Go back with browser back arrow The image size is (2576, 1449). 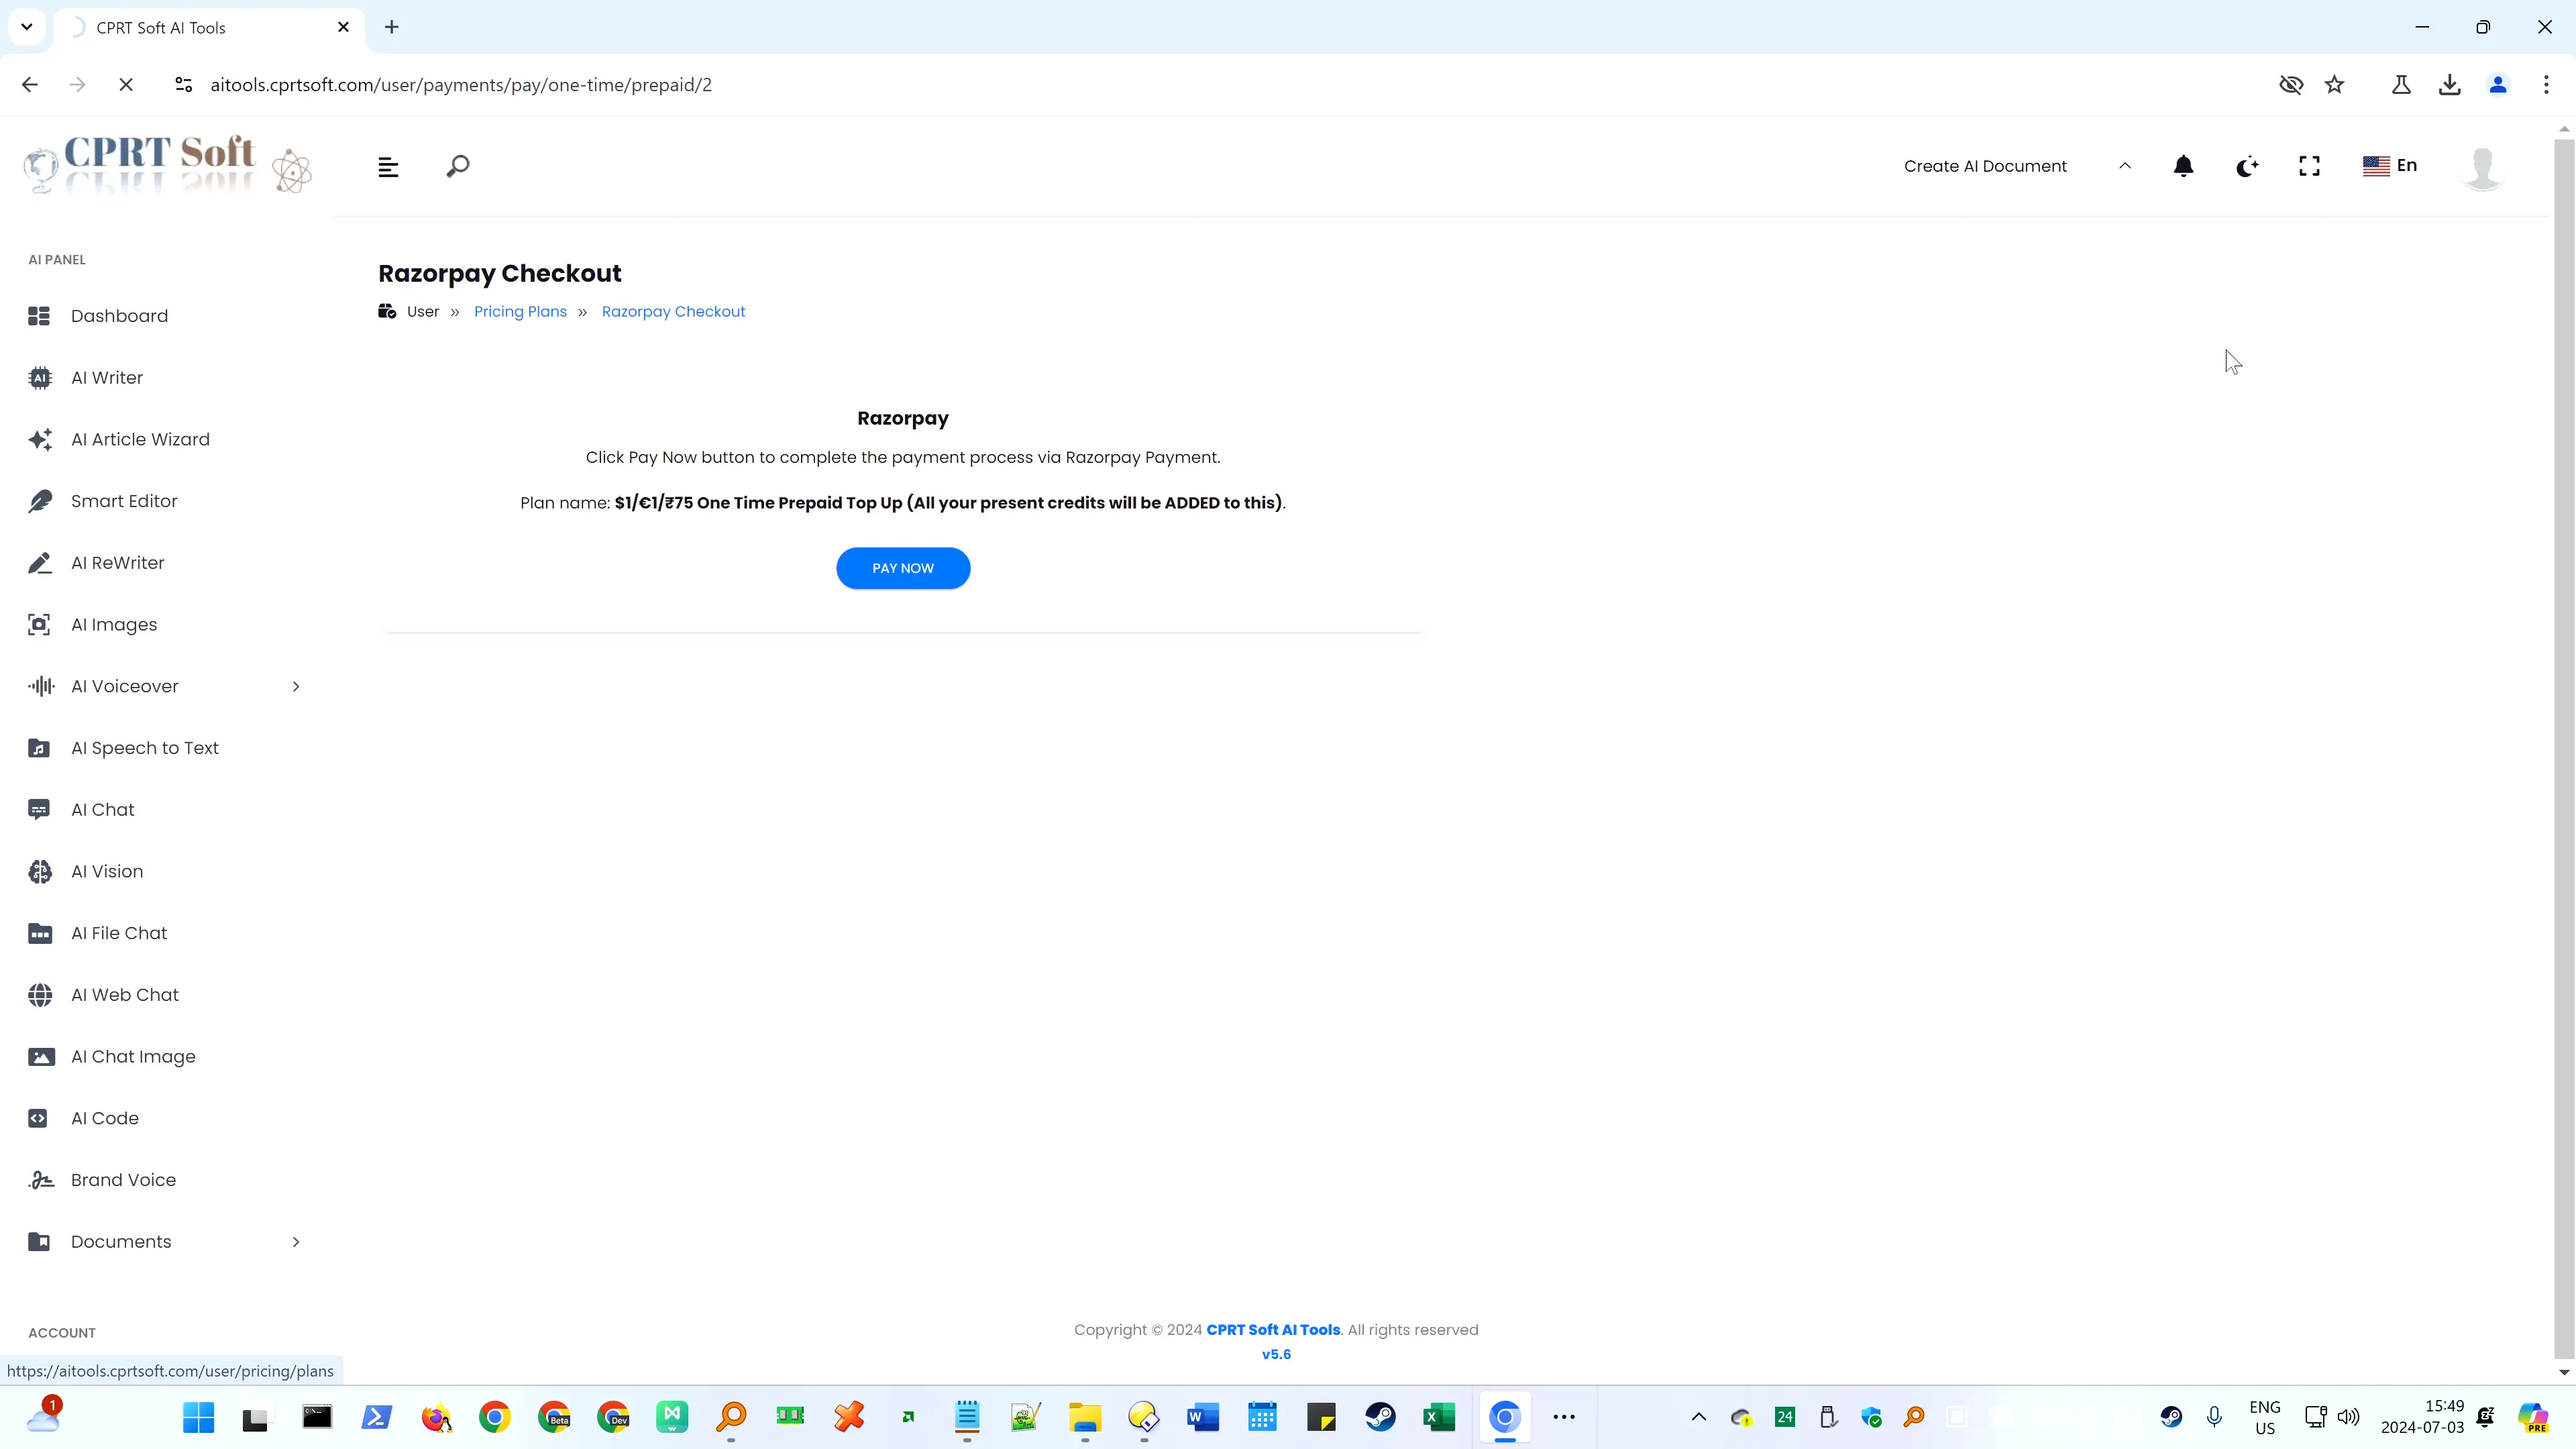coord(29,85)
